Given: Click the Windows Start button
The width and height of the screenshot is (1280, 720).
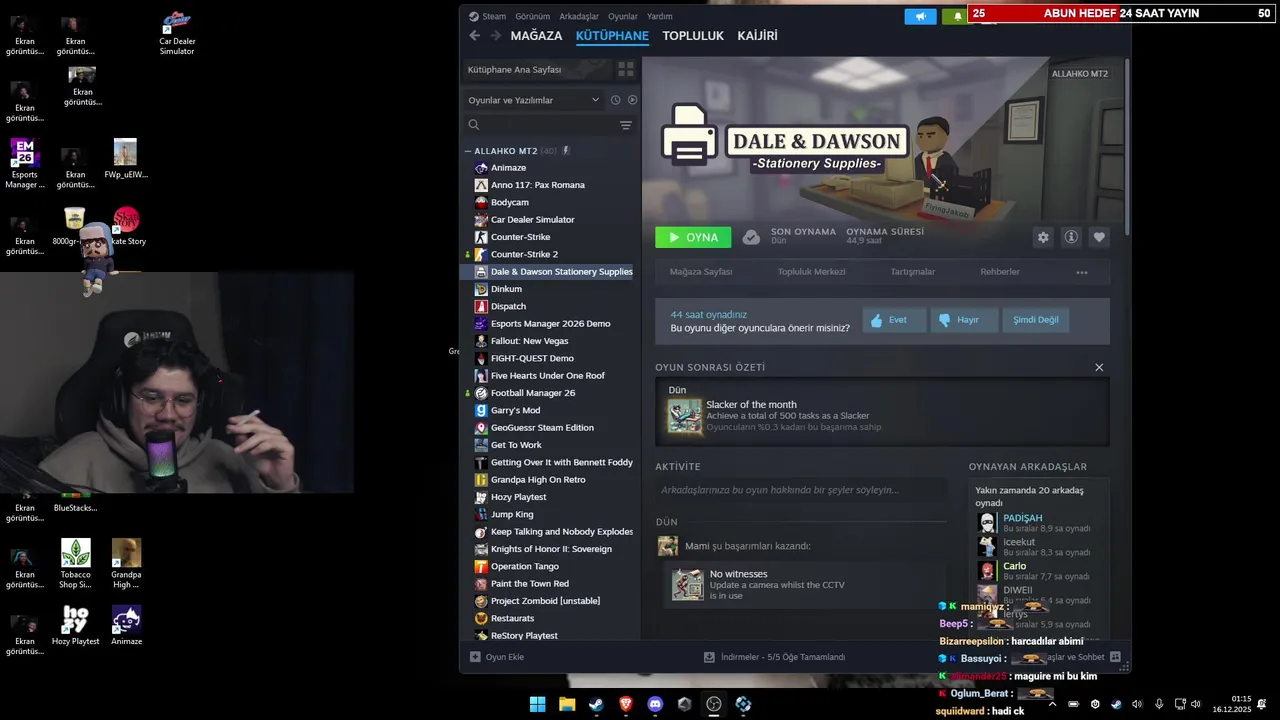Looking at the screenshot, I should pos(537,704).
